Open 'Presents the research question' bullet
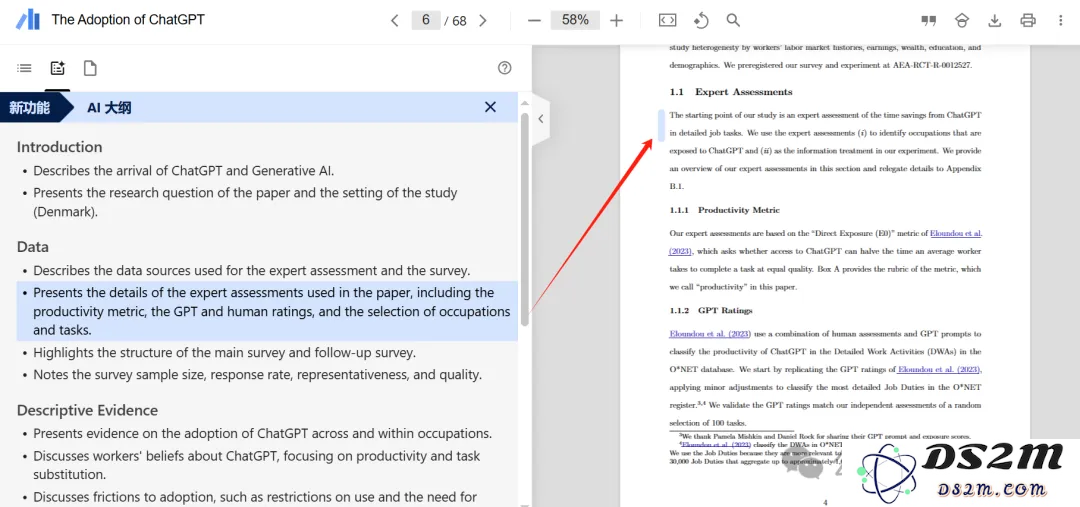The width and height of the screenshot is (1080, 507). [x=245, y=202]
